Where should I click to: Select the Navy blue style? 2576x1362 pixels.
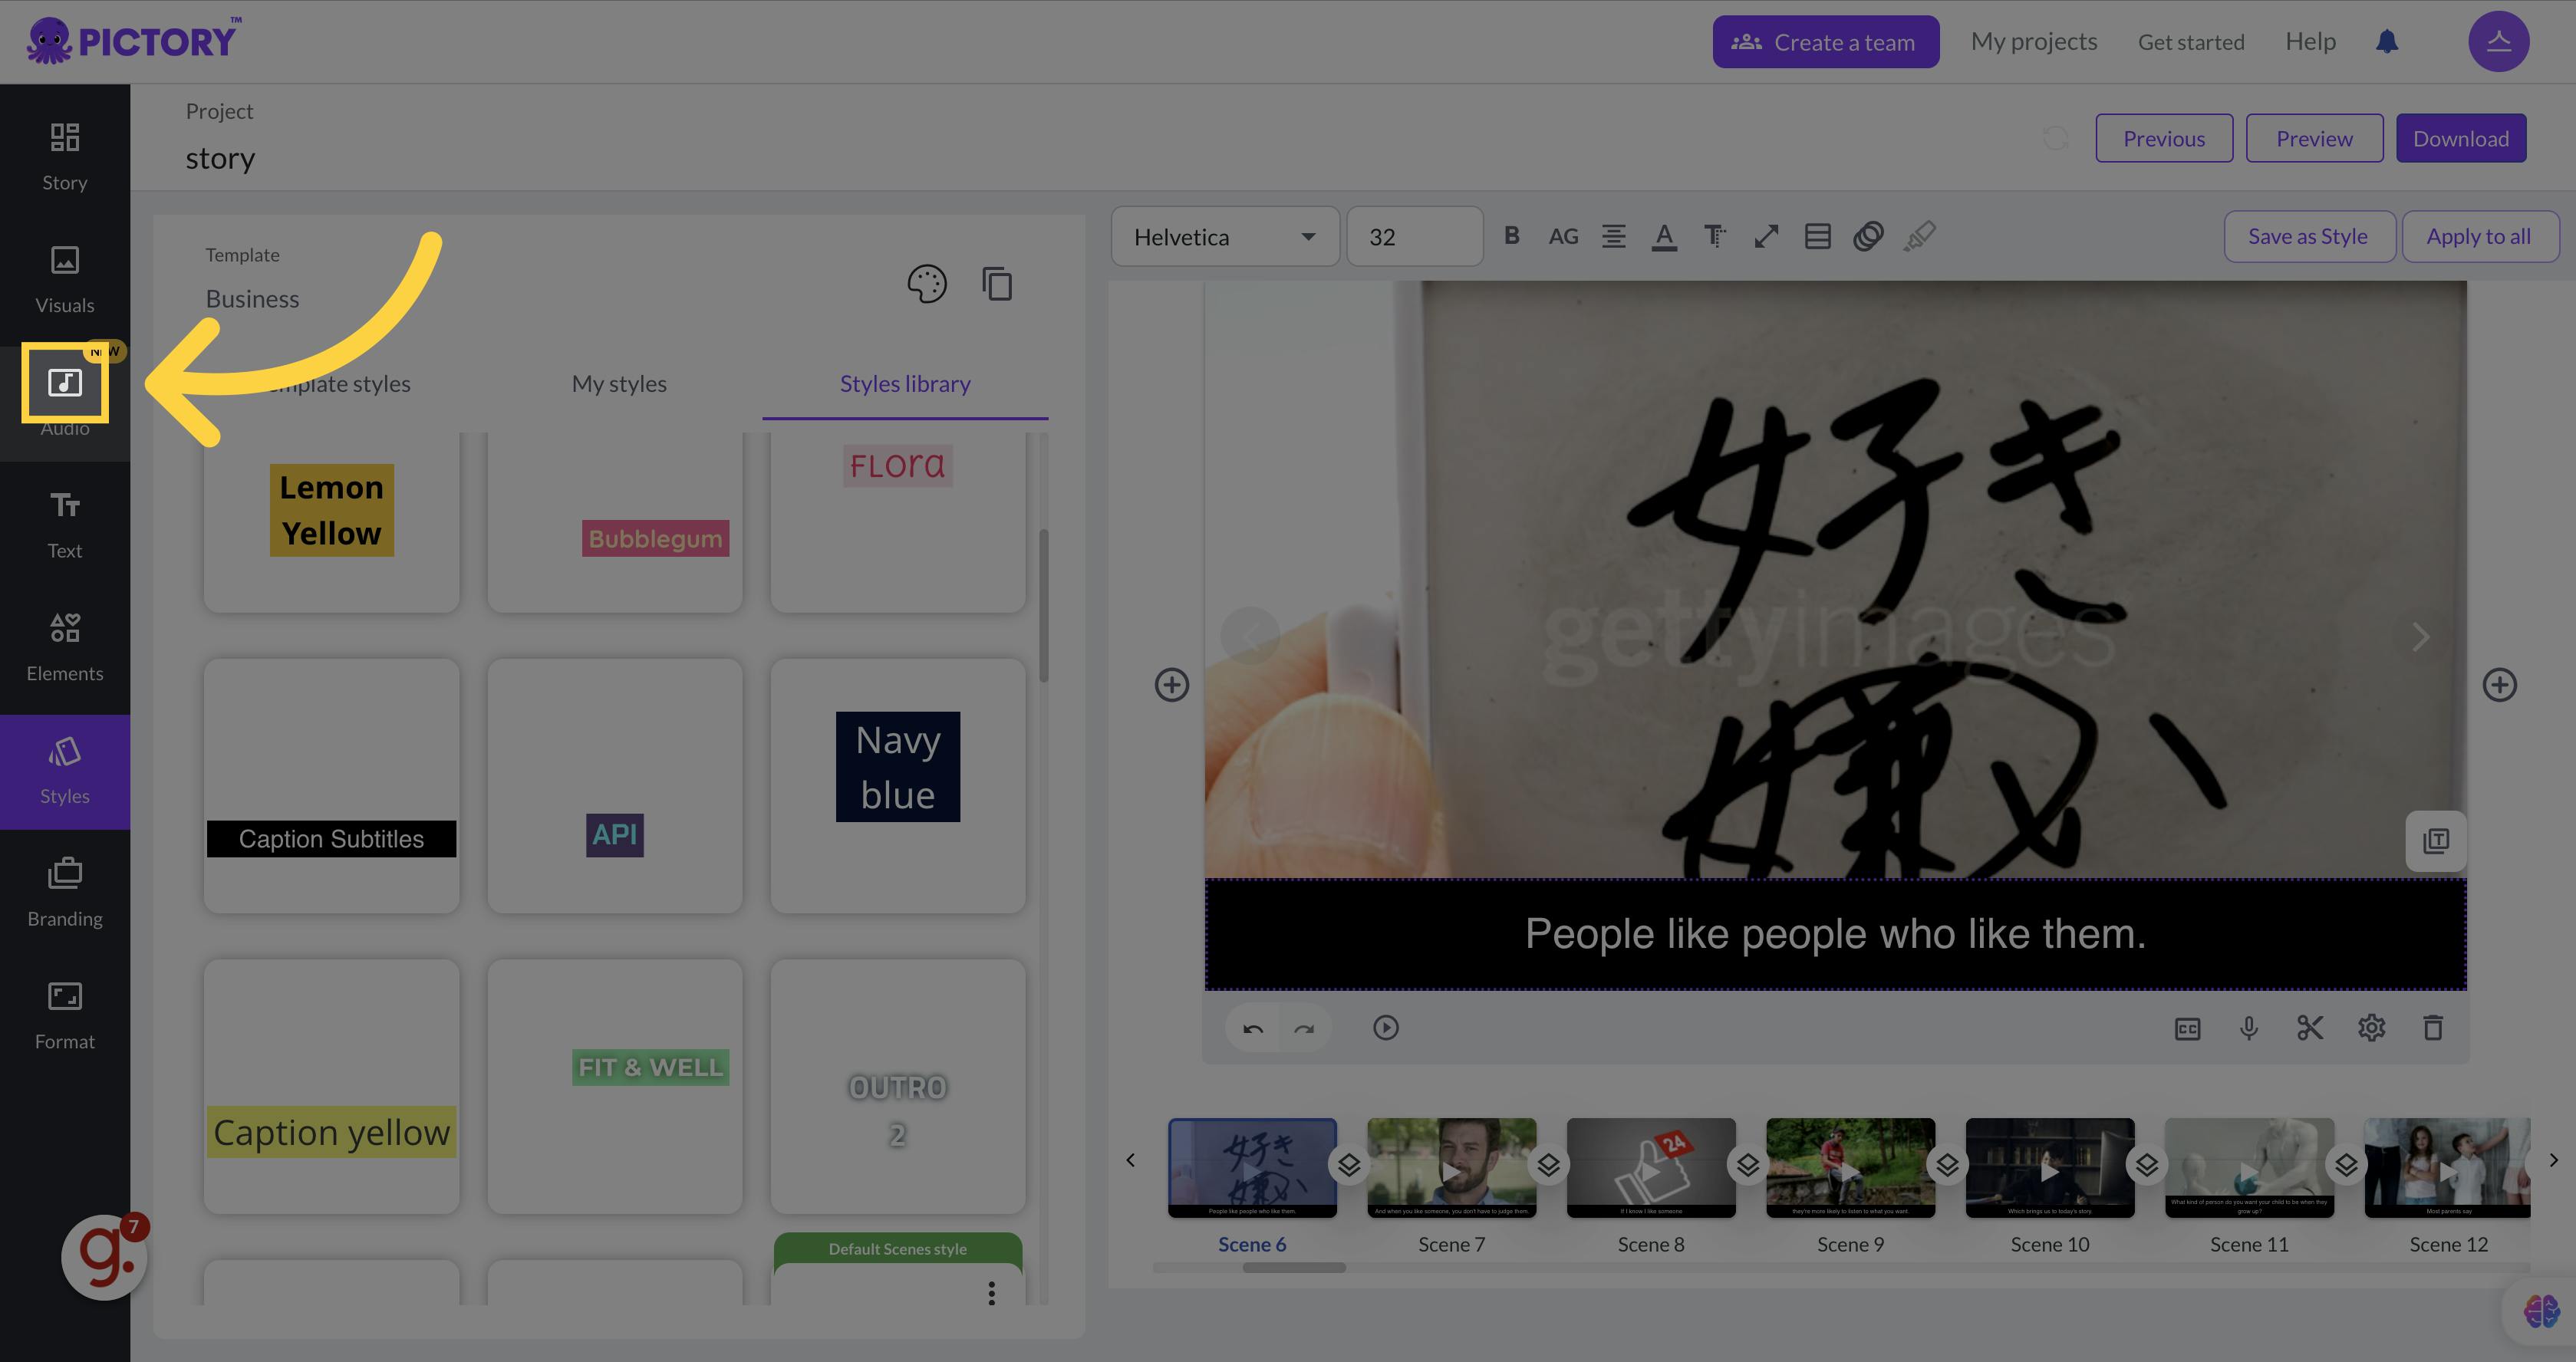tap(898, 786)
